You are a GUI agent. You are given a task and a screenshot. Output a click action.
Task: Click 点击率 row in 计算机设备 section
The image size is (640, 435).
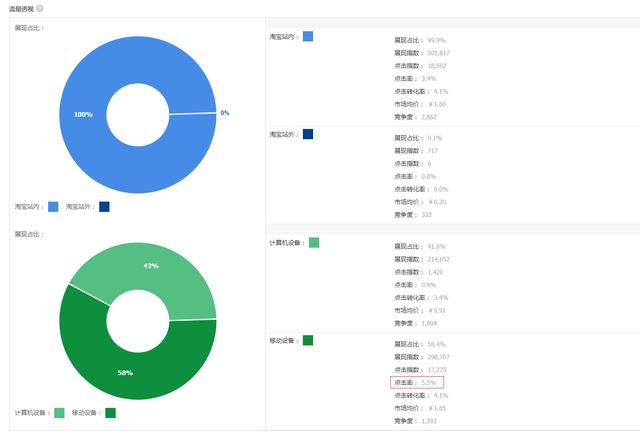point(415,285)
